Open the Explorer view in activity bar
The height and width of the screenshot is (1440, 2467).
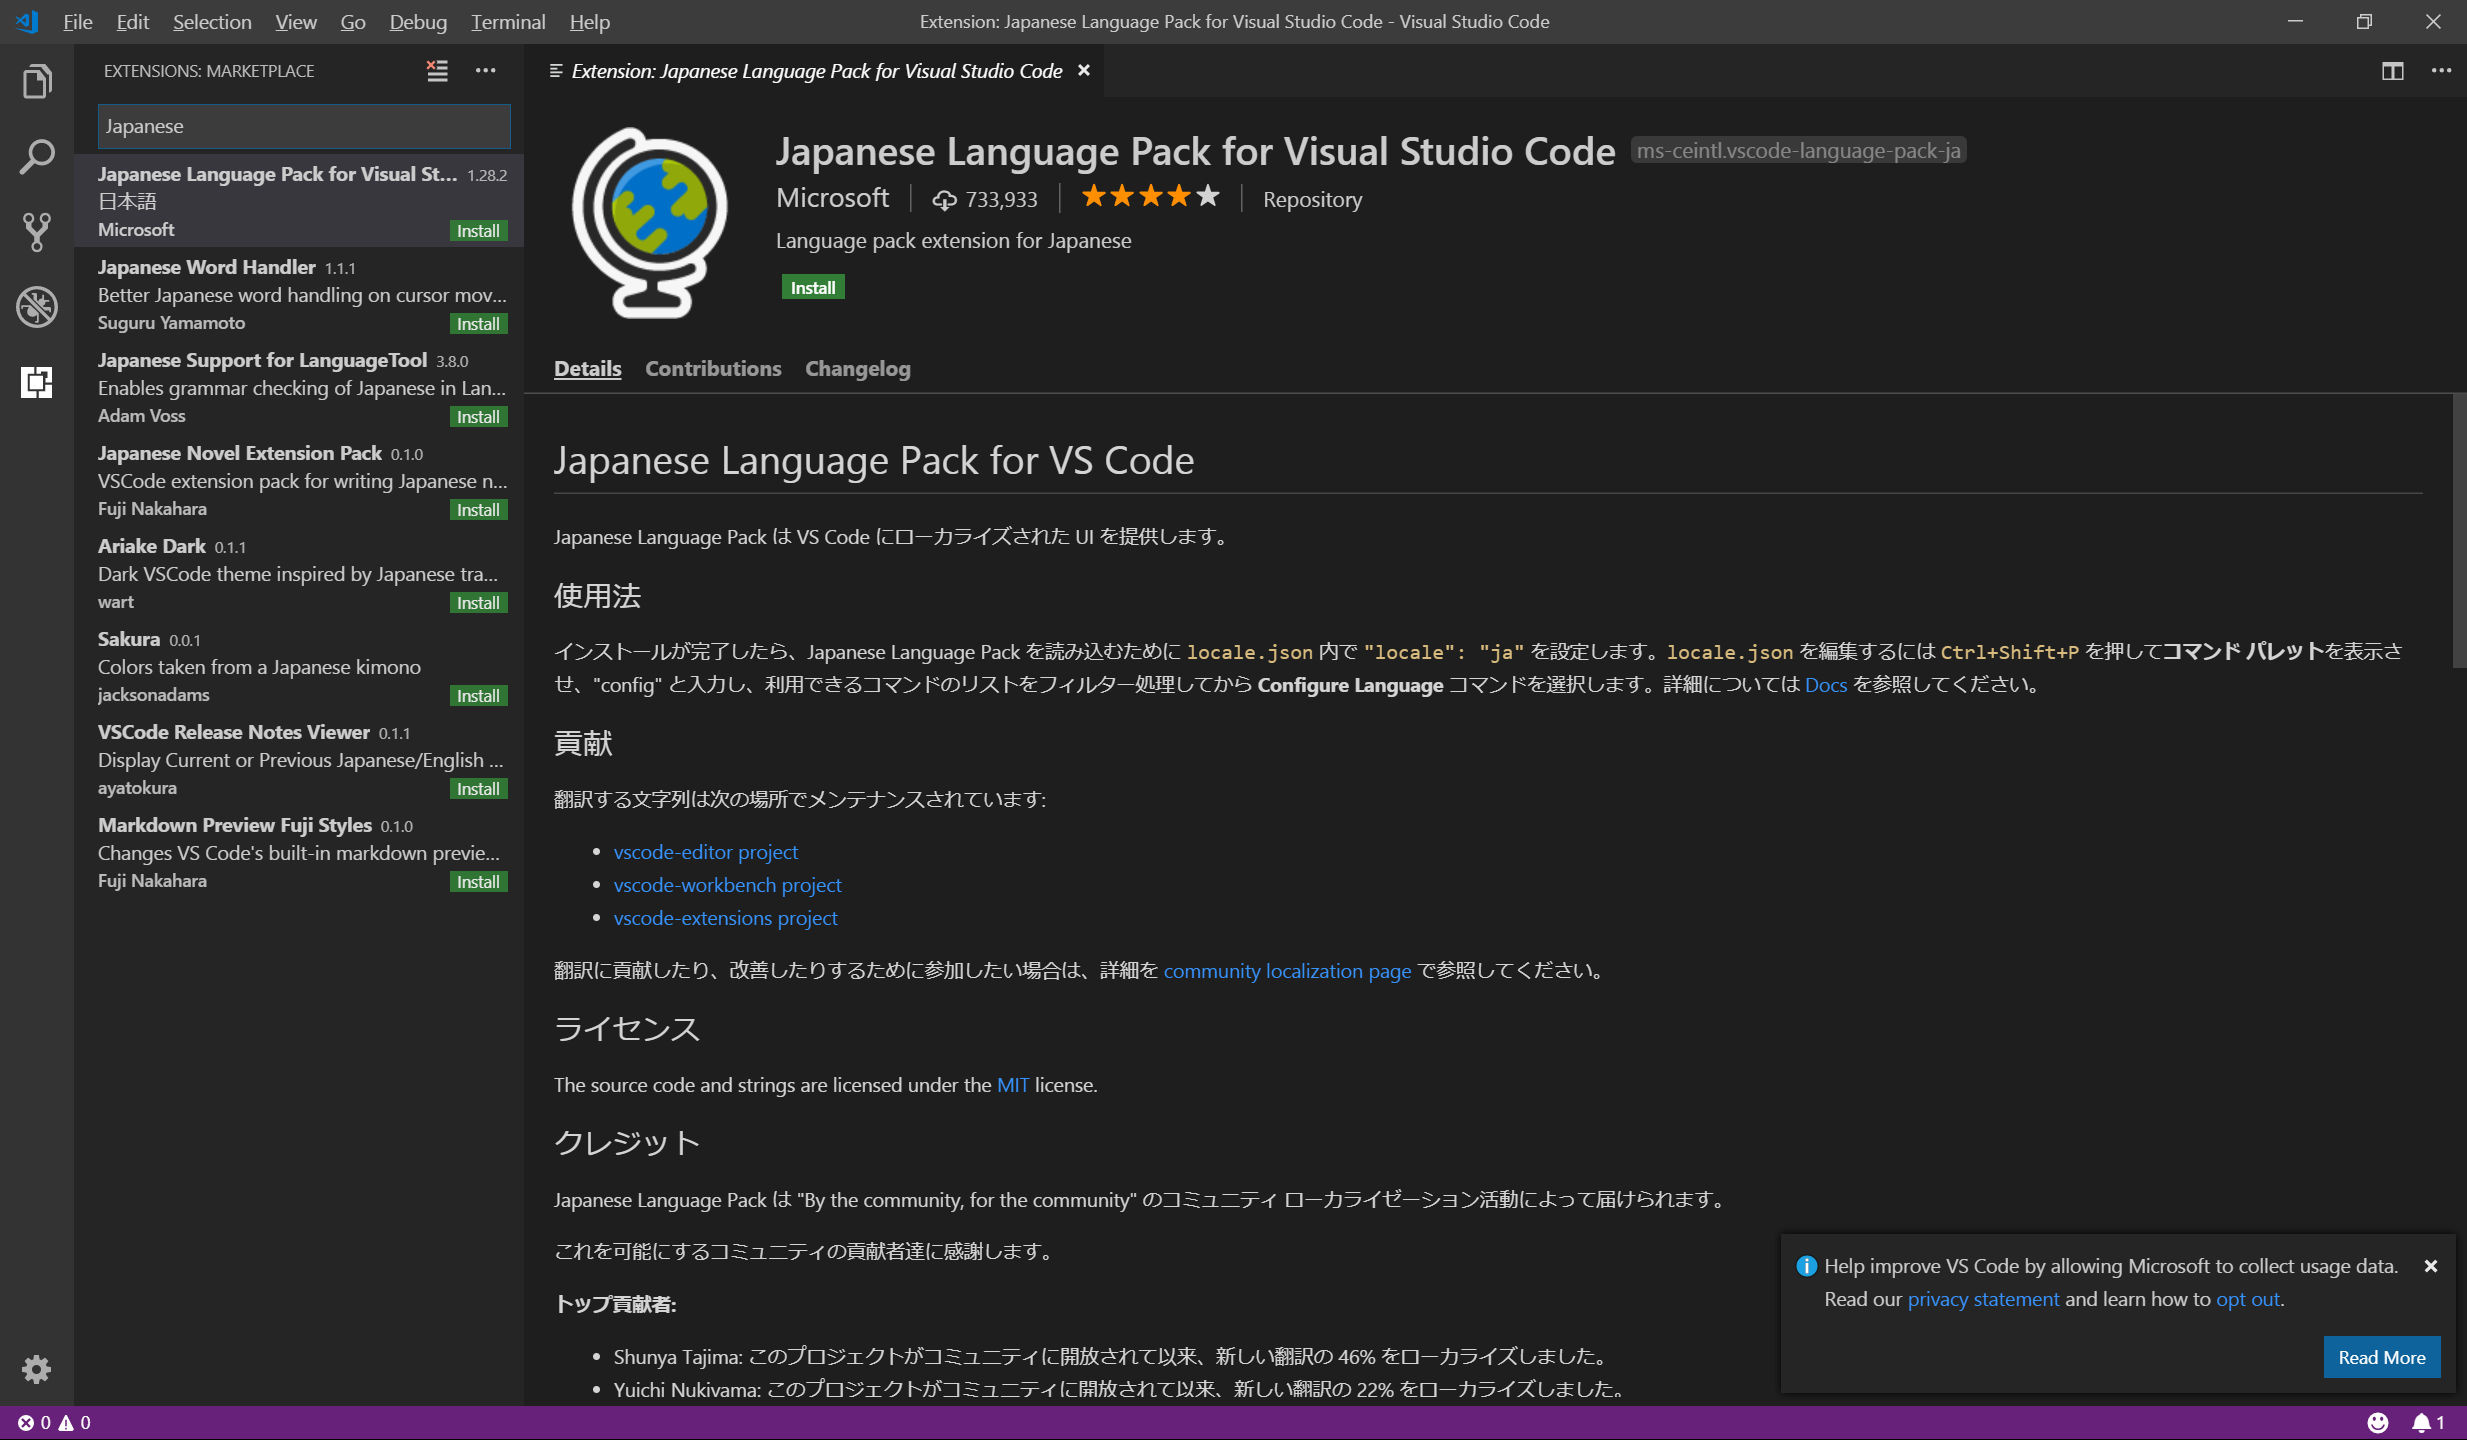coord(37,81)
